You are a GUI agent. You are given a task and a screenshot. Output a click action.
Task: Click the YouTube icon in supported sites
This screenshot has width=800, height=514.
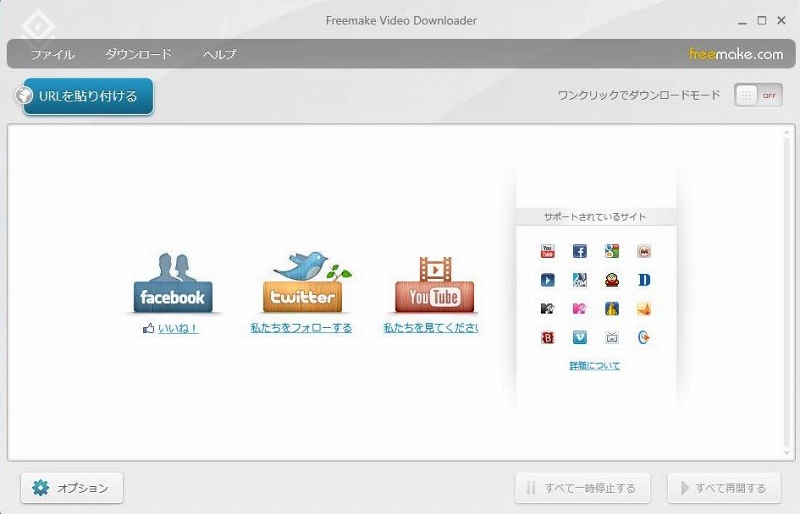click(x=547, y=251)
